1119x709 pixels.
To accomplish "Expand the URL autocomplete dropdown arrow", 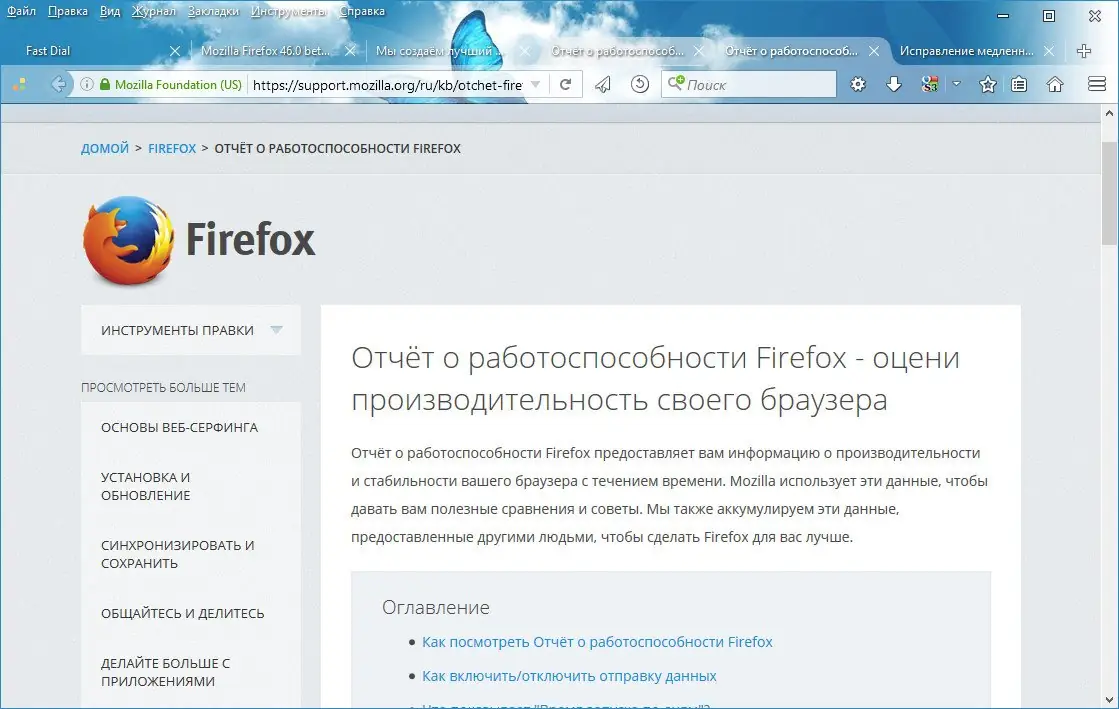I will pos(538,85).
